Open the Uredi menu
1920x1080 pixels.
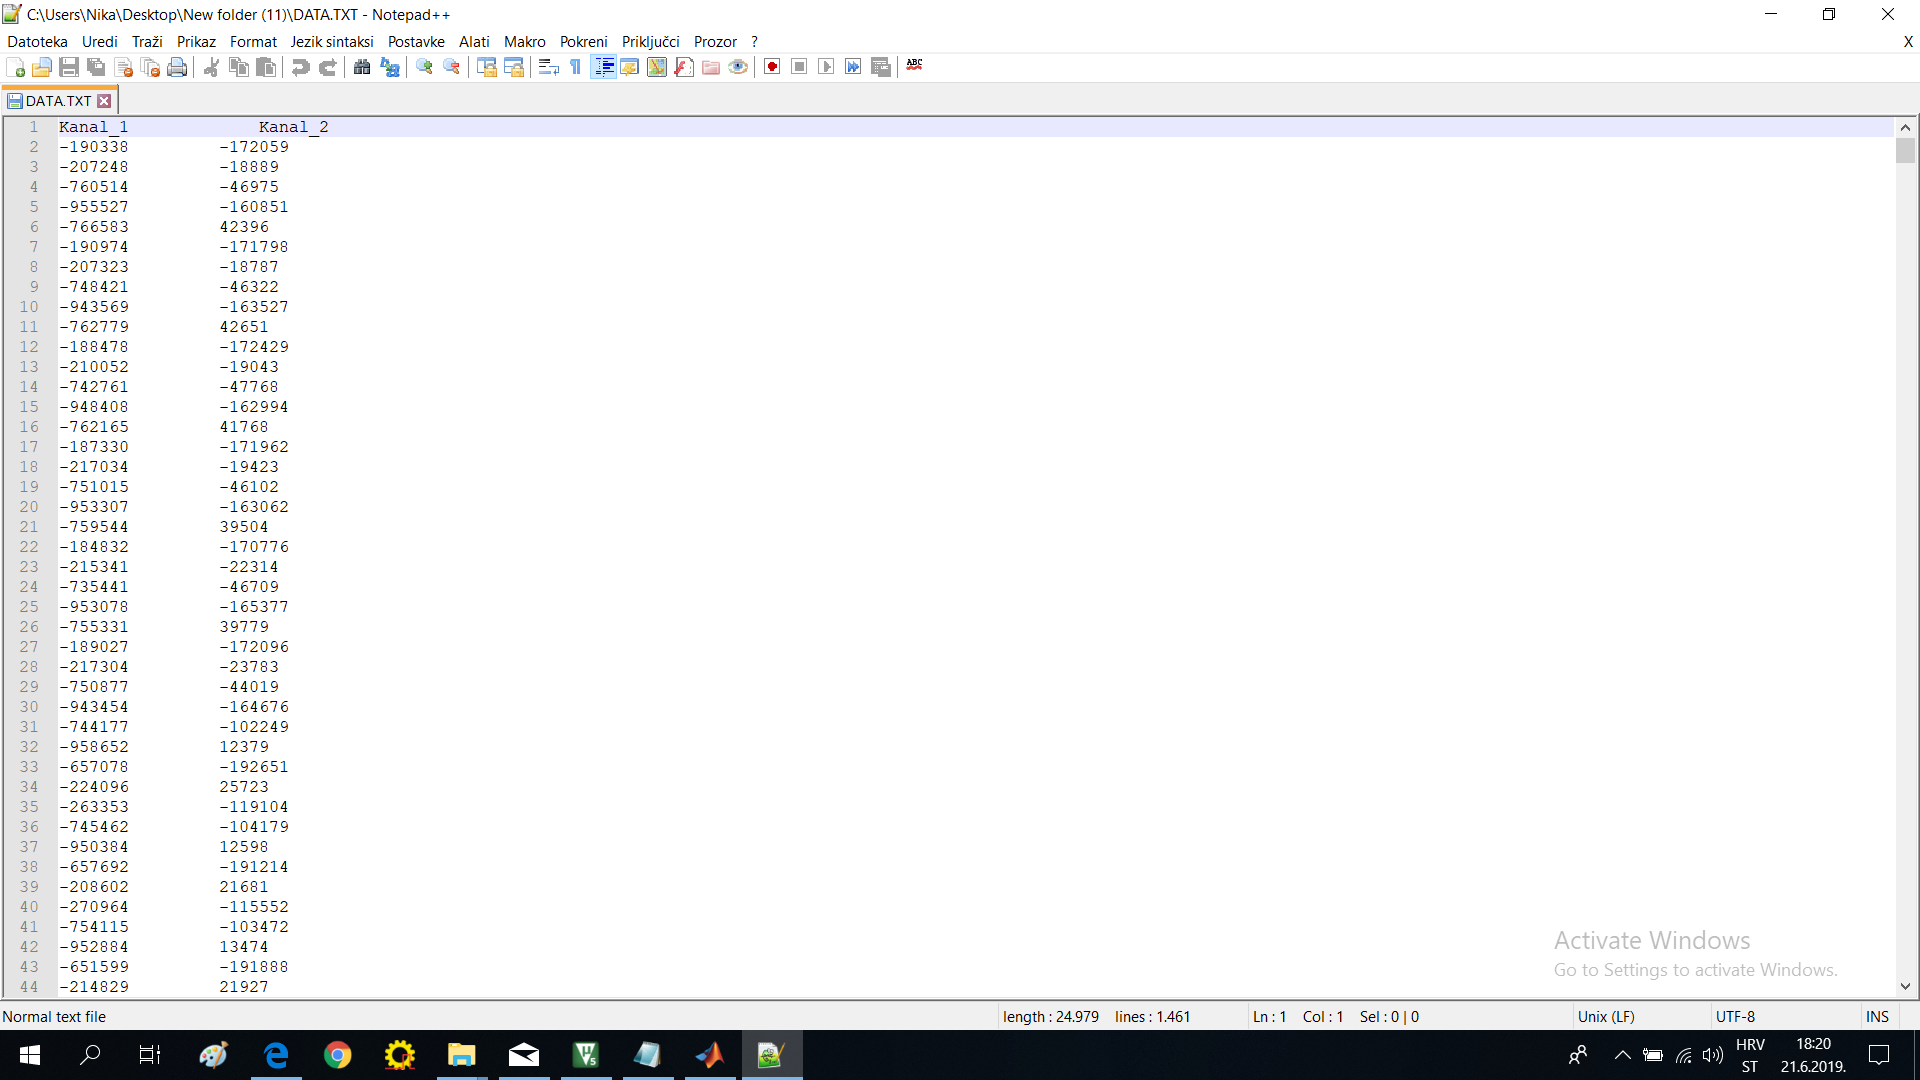tap(99, 42)
